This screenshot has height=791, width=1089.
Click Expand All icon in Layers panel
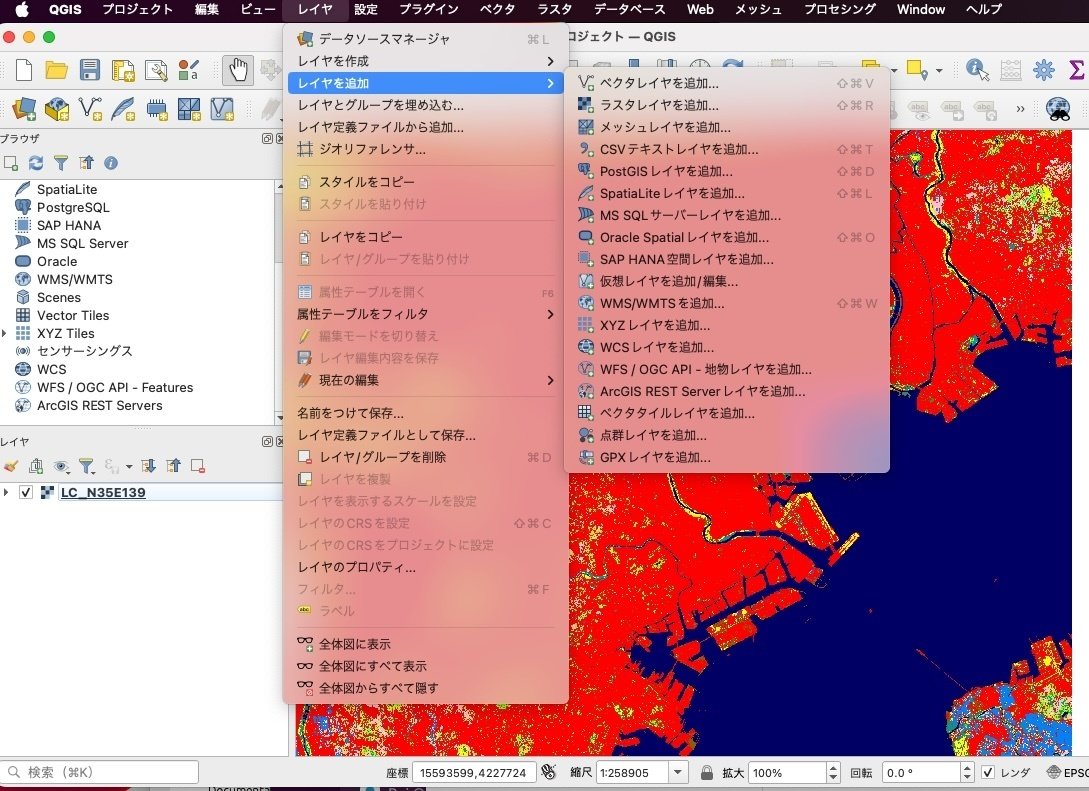point(148,466)
